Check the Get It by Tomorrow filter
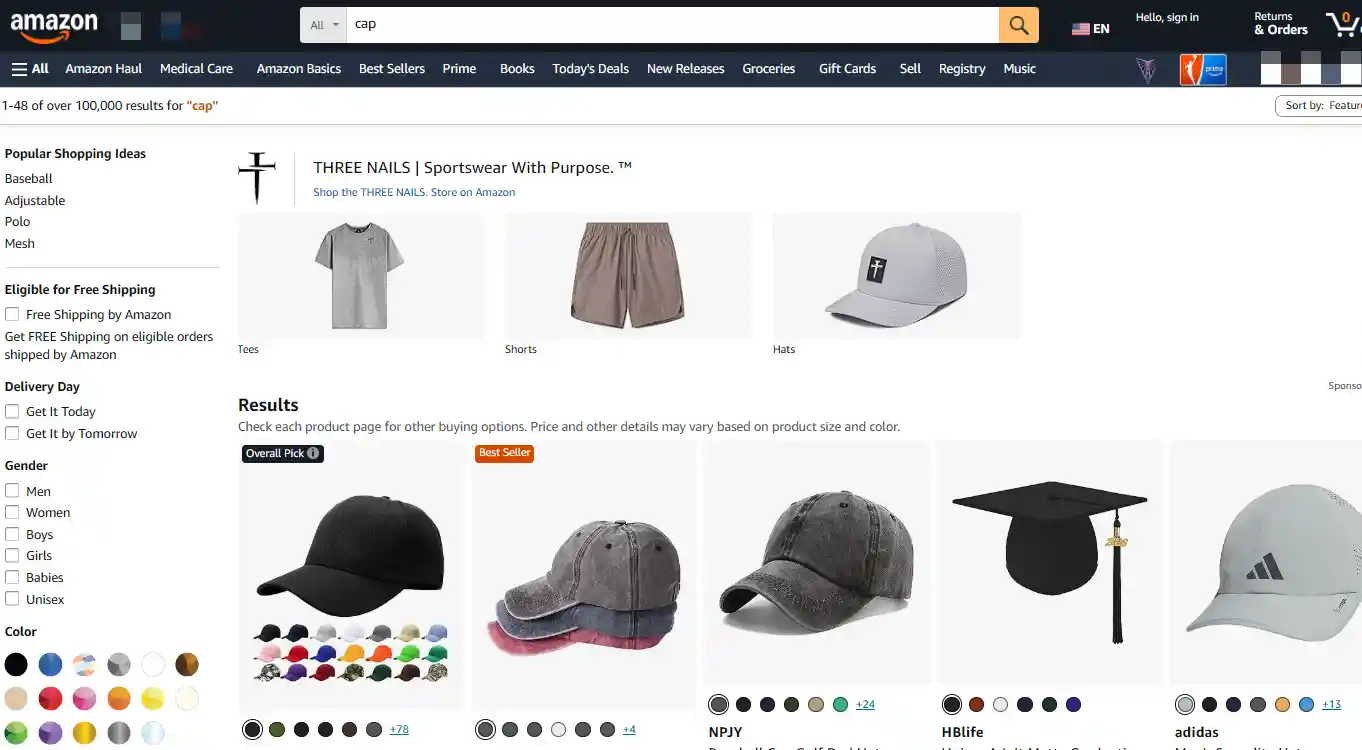This screenshot has height=750, width=1362. coord(12,433)
